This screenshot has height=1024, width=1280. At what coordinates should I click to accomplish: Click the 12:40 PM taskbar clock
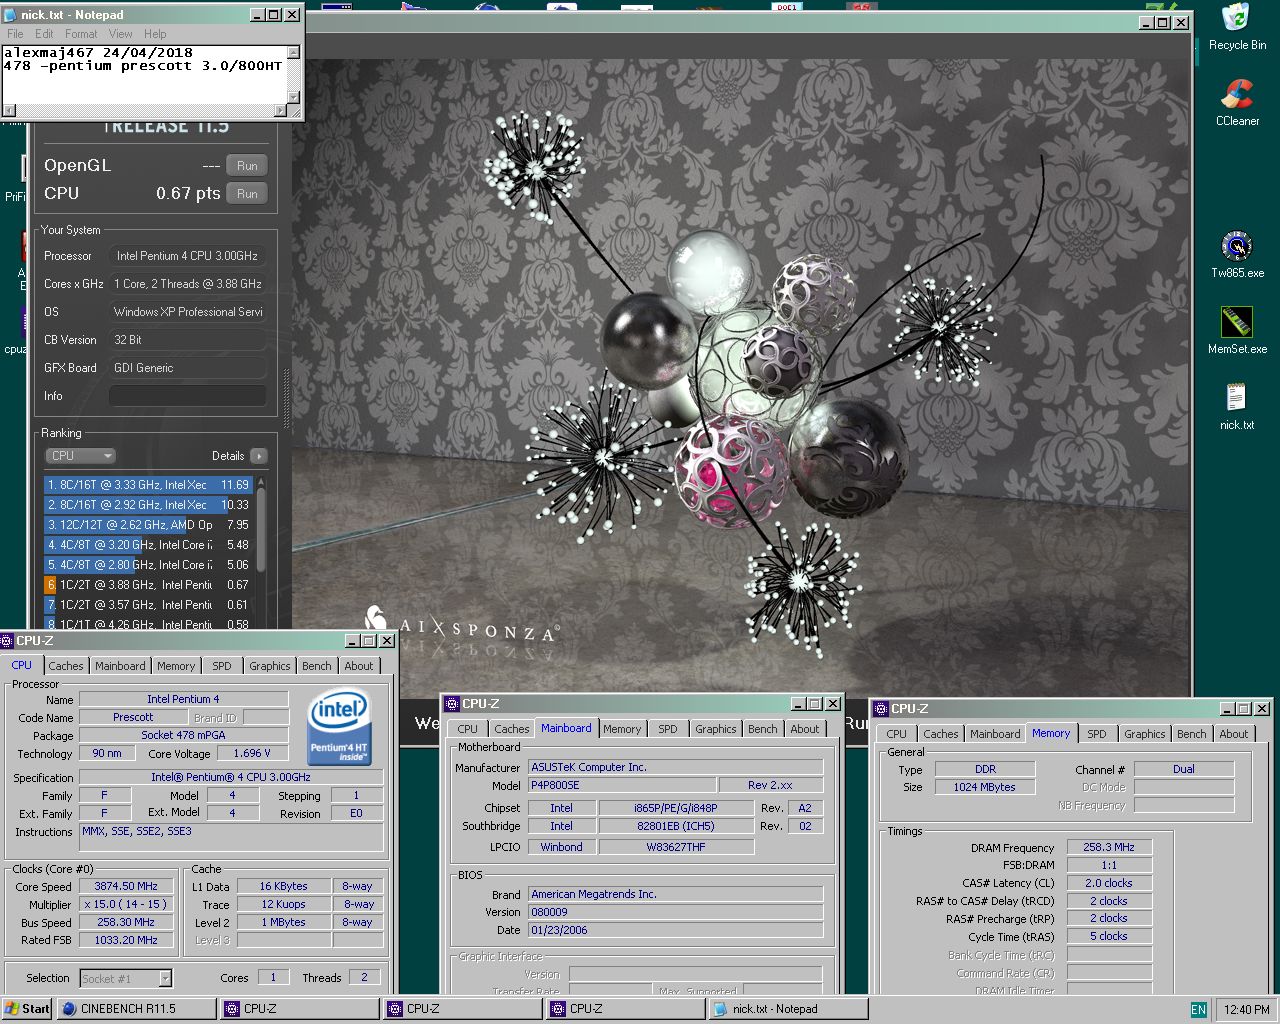(1246, 1009)
